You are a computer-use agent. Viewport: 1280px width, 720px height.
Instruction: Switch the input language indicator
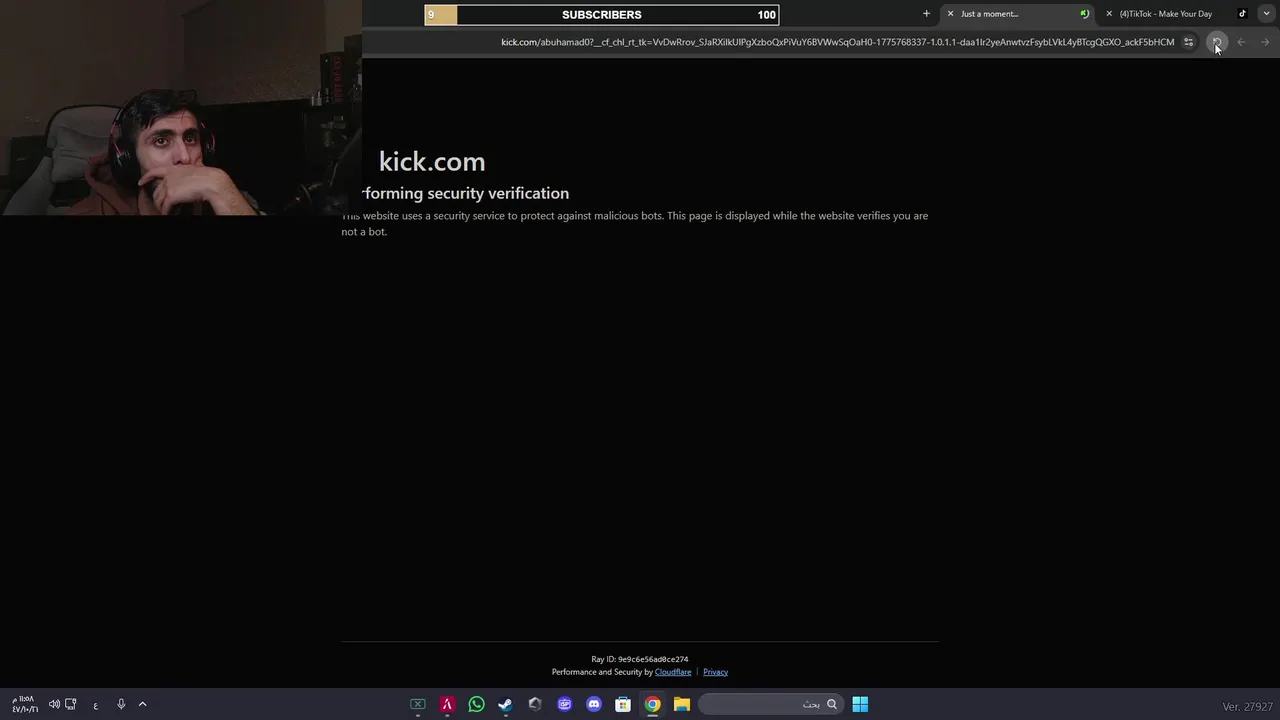click(x=96, y=705)
